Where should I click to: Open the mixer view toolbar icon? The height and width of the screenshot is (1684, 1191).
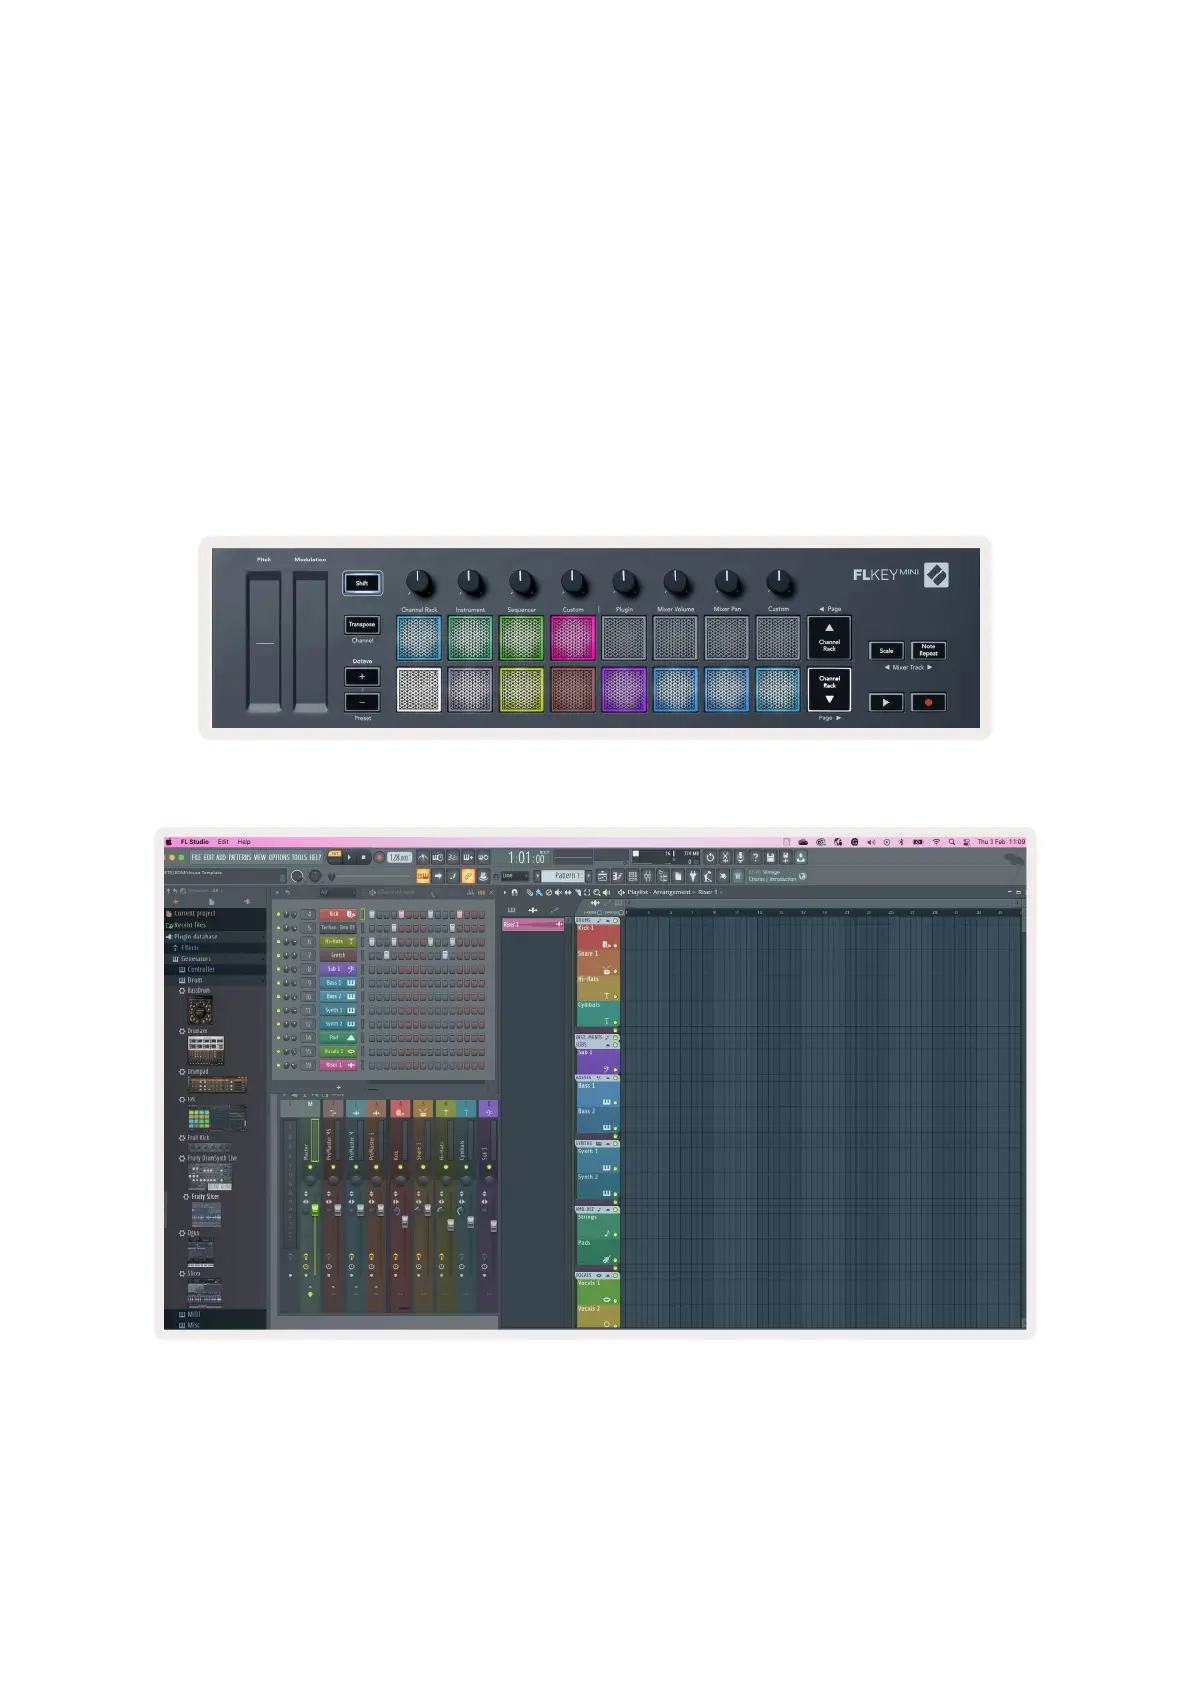click(648, 876)
